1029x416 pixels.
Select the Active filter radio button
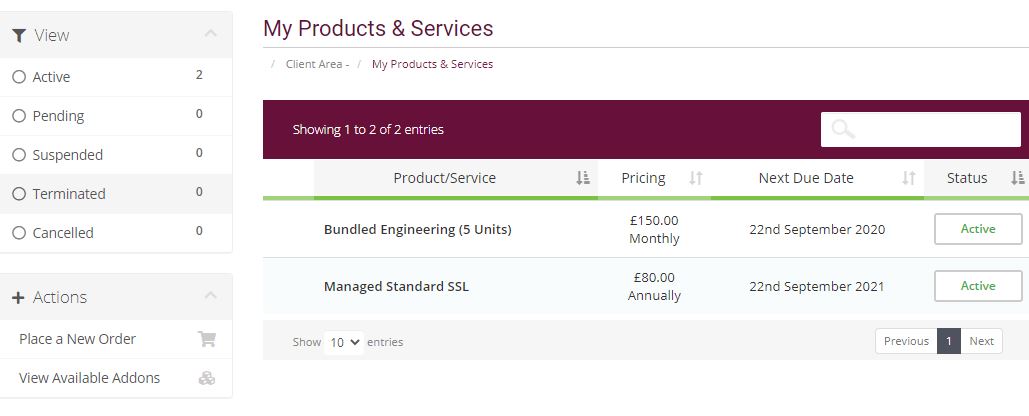tap(19, 77)
